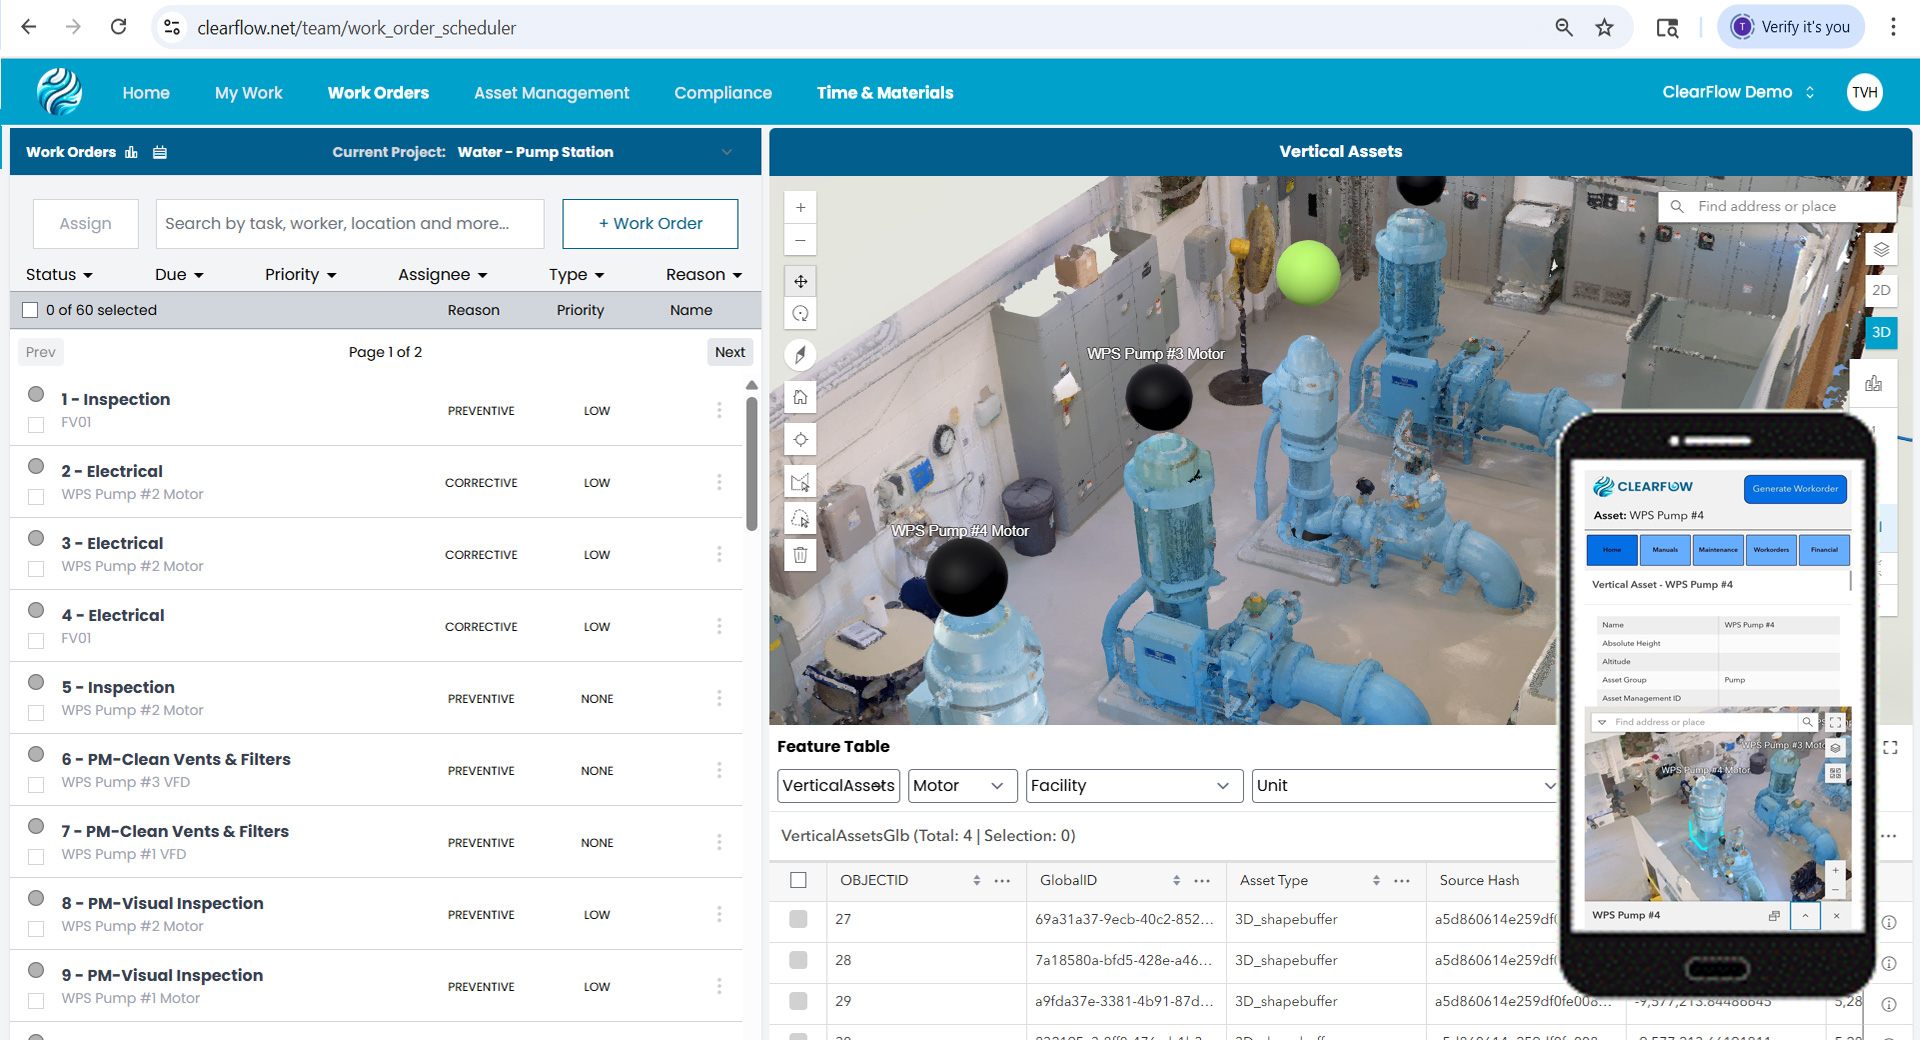
Task: Go back with the browser arrow
Action: click(x=29, y=27)
